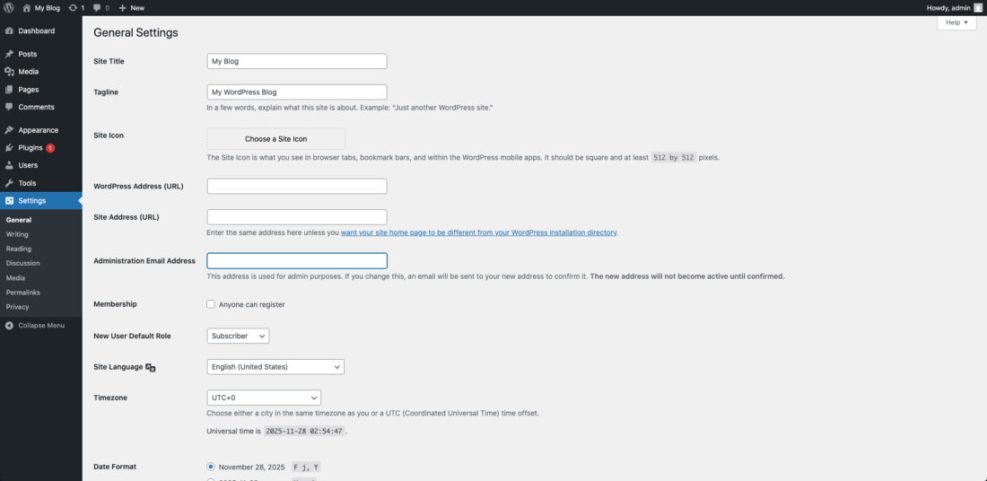The height and width of the screenshot is (481, 987).
Task: Open the My Blog home icon
Action: (26, 8)
